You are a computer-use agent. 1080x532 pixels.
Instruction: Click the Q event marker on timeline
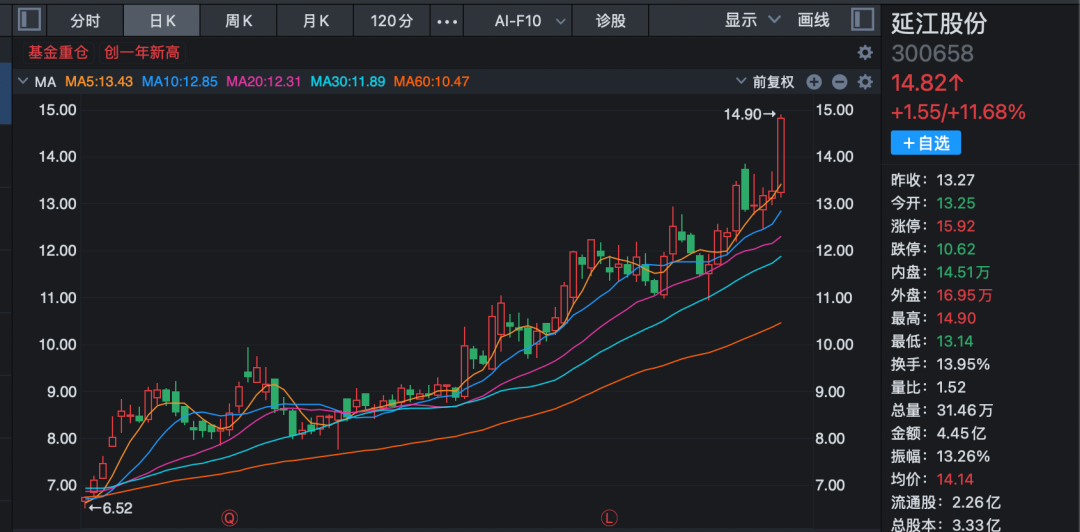tap(229, 518)
